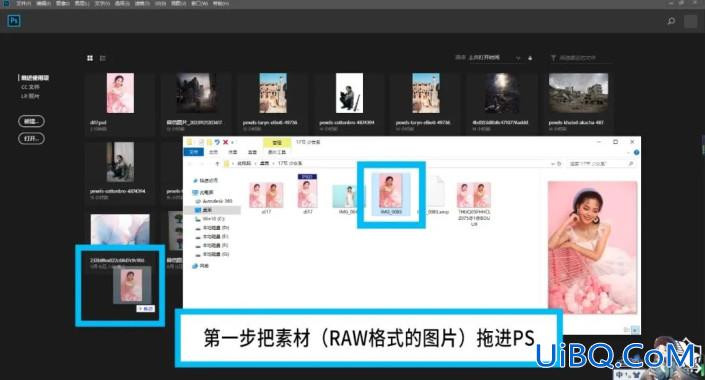Open the Photoshop account profile avatar

[x=691, y=21]
